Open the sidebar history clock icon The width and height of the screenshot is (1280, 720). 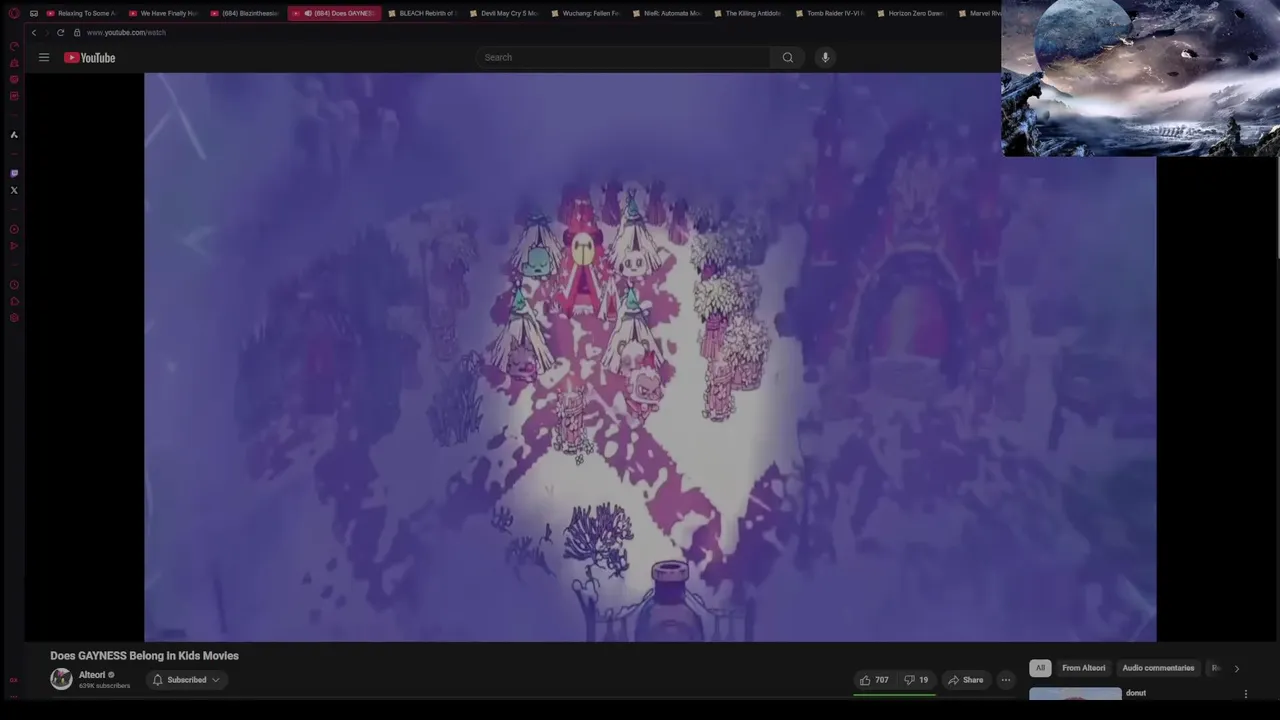click(14, 285)
